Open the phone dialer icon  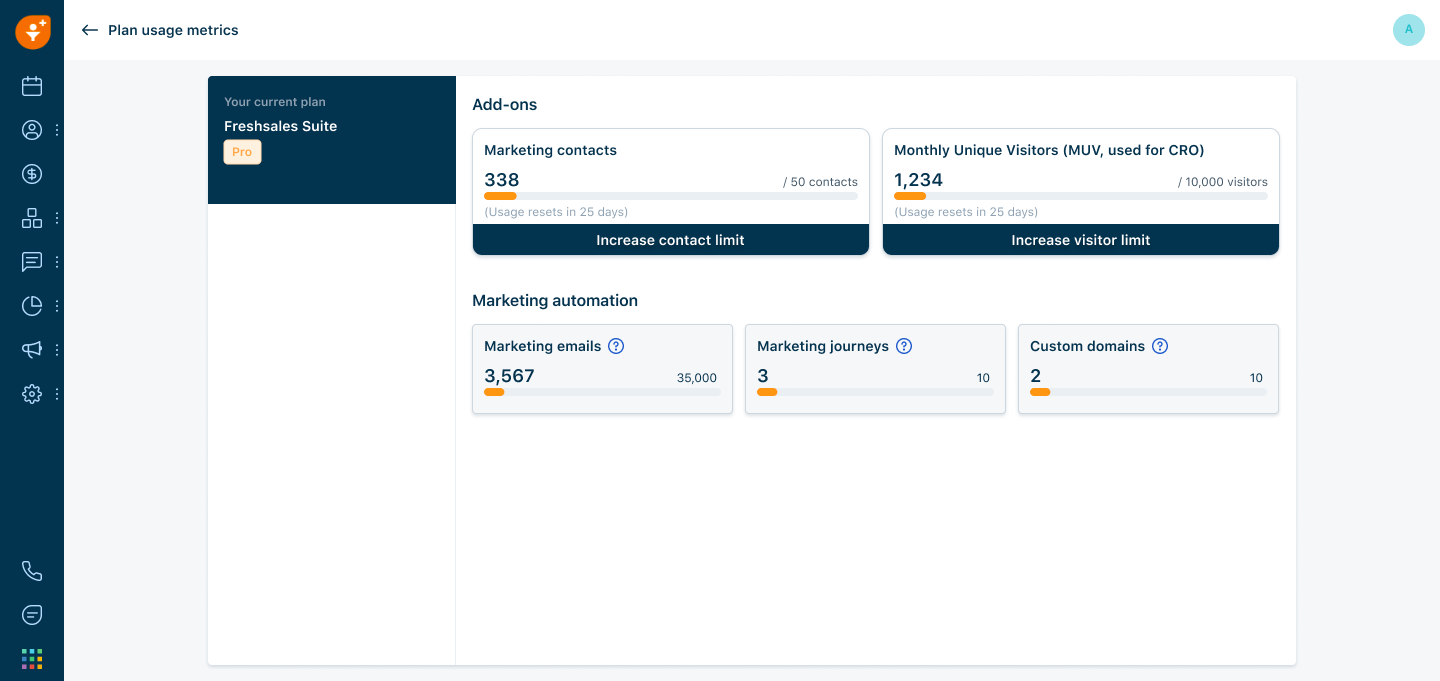[x=32, y=571]
